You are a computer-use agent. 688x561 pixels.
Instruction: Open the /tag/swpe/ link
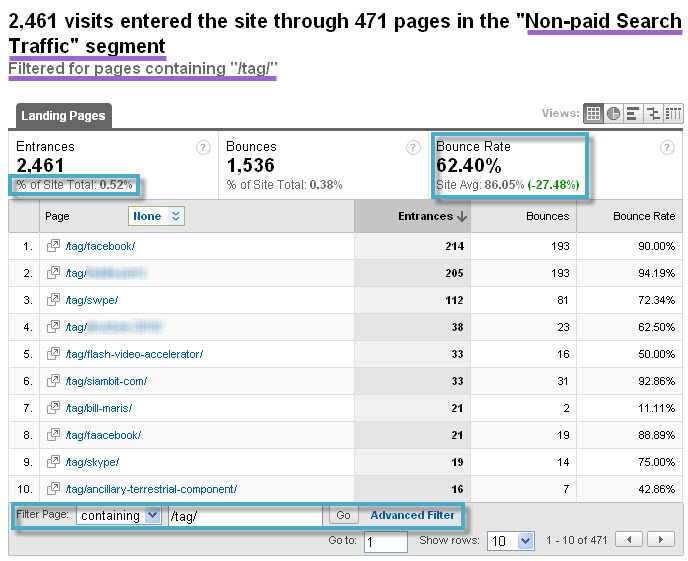point(92,300)
